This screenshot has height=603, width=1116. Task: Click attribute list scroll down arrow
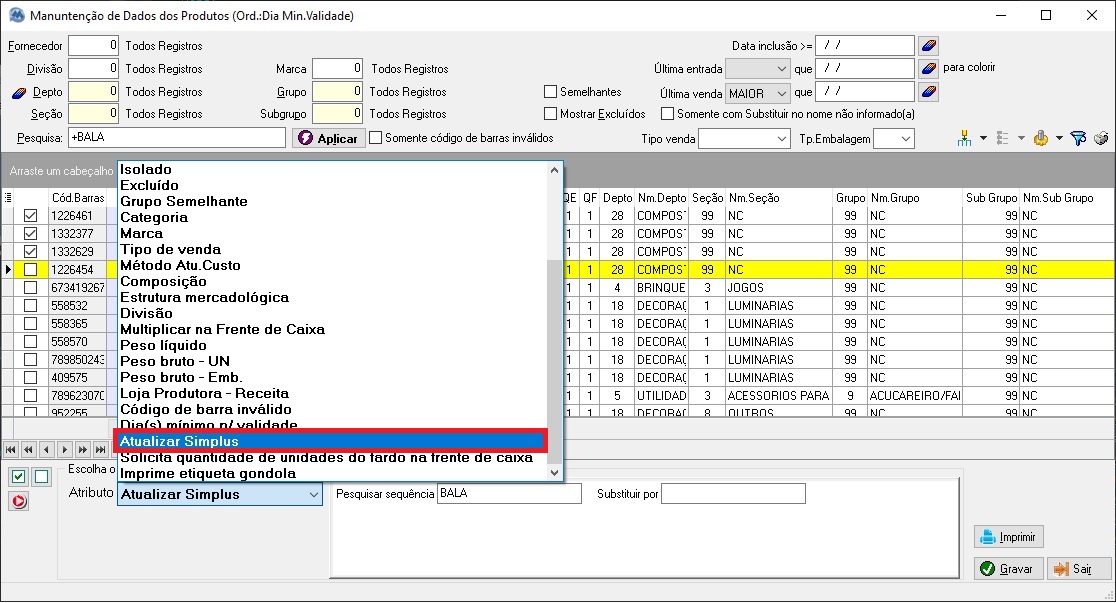[554, 473]
